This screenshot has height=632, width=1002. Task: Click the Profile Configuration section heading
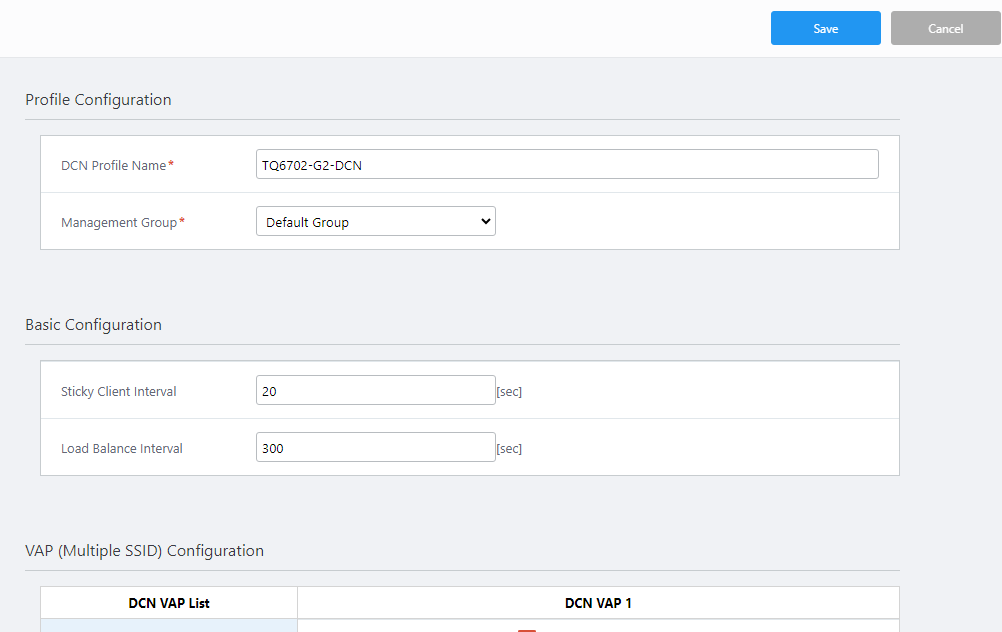point(98,100)
